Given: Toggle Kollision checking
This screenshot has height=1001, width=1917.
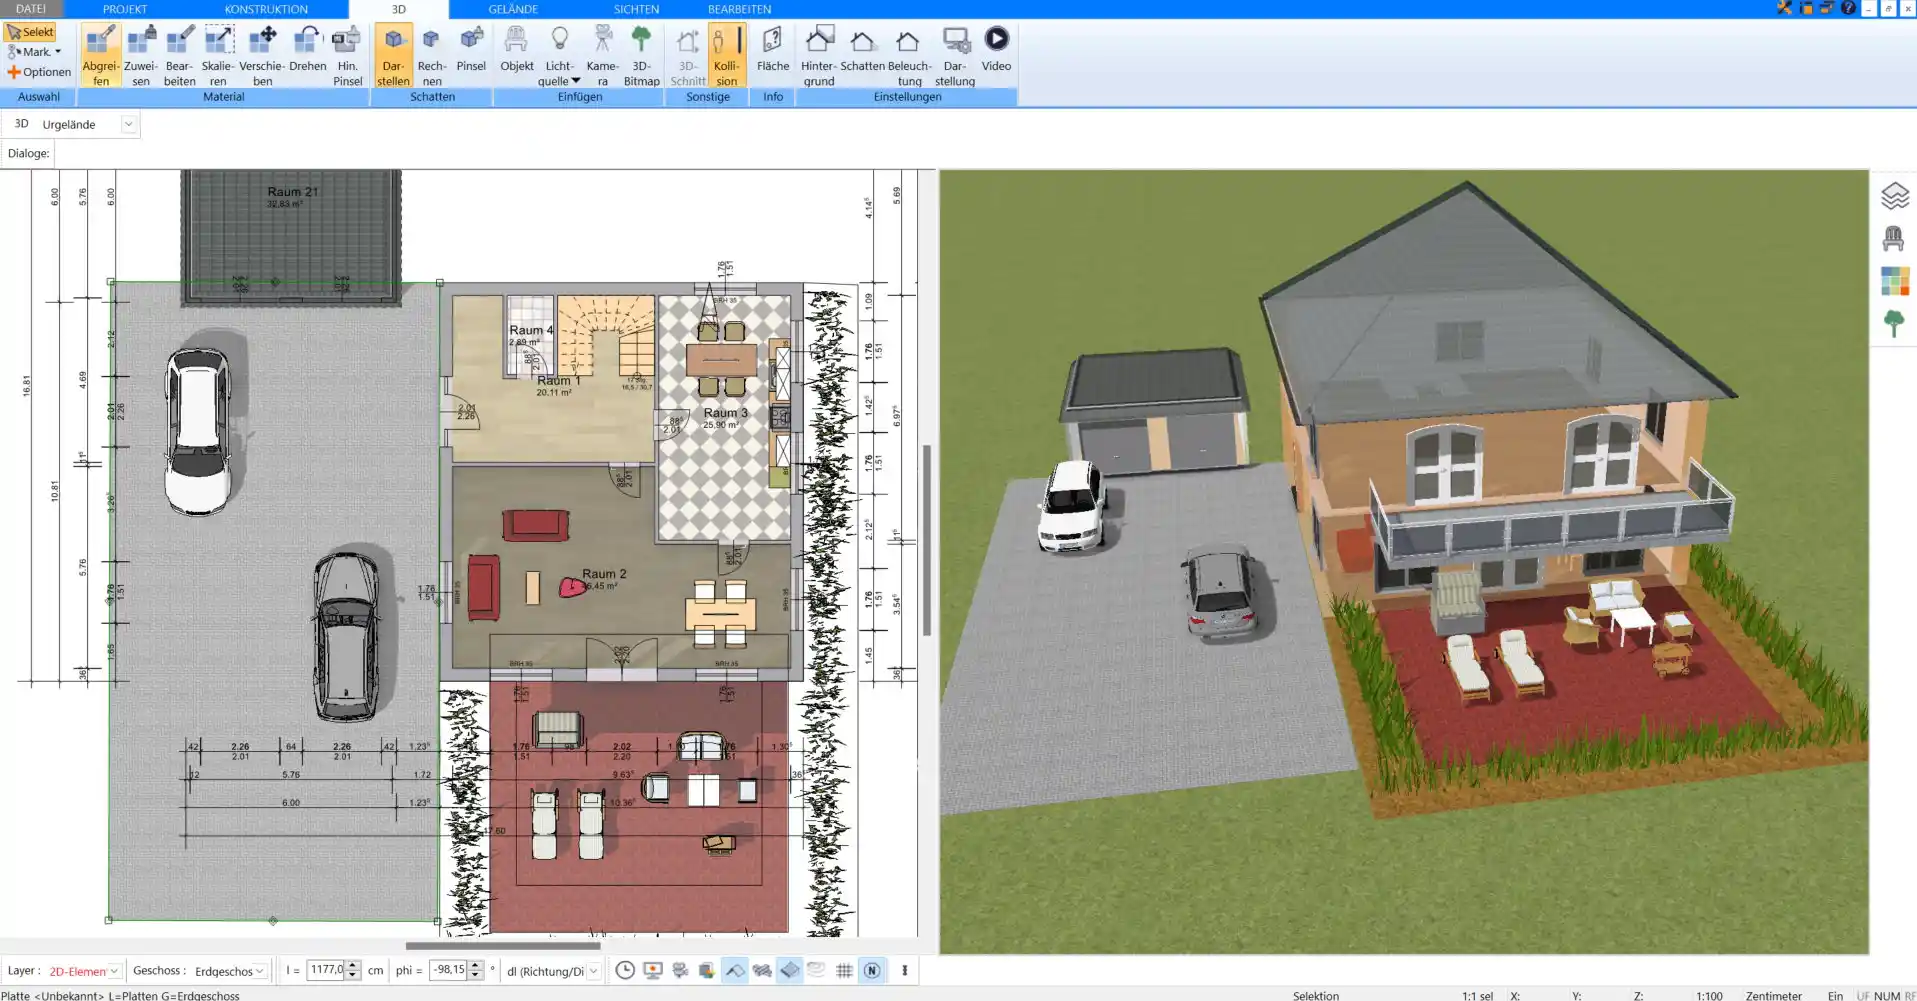Looking at the screenshot, I should (x=727, y=56).
